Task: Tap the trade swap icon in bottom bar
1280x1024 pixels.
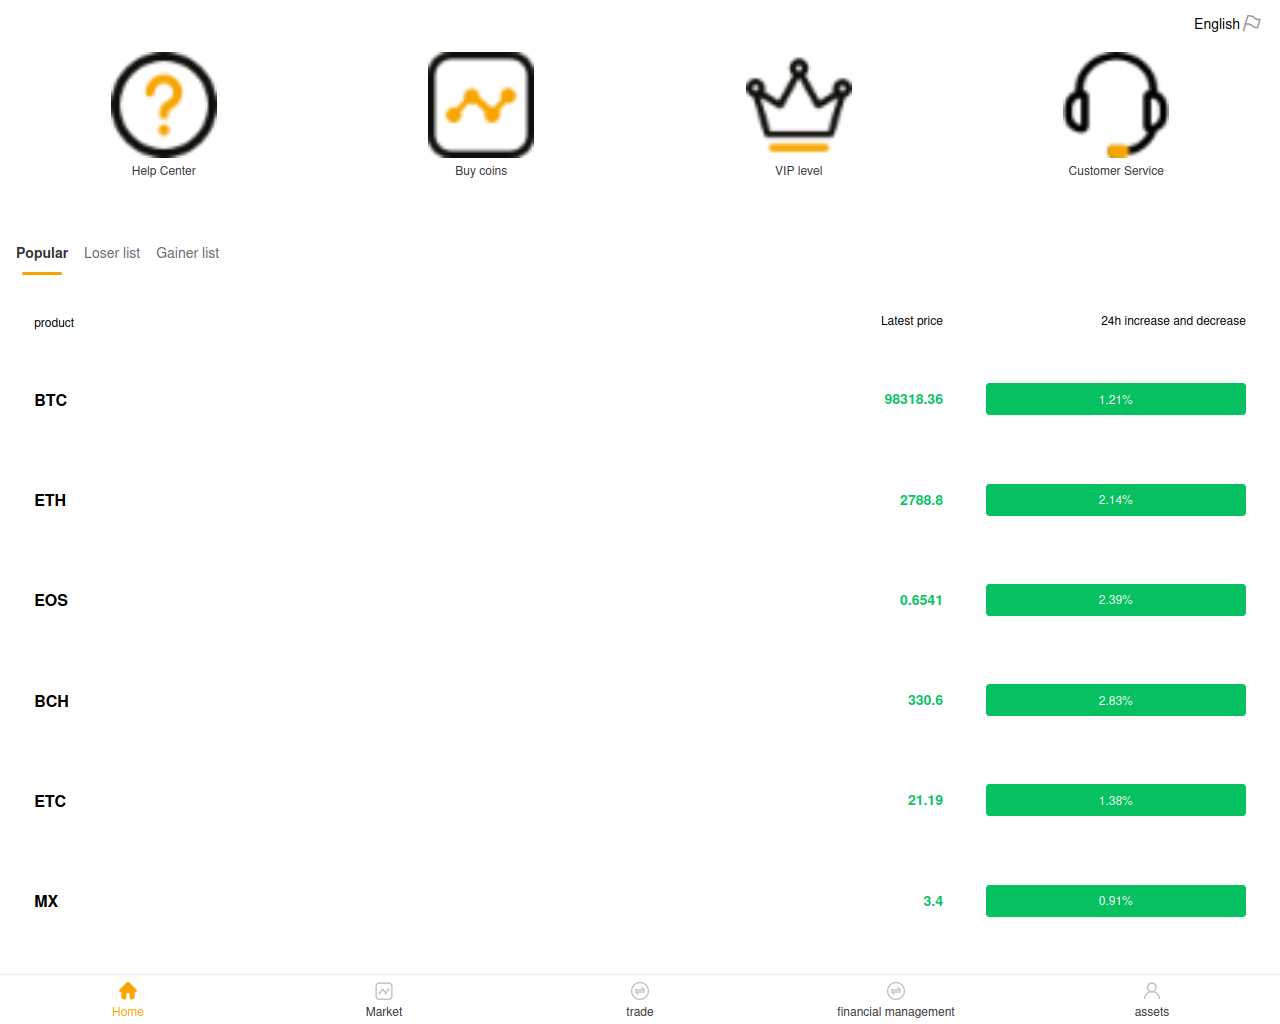Action: click(x=640, y=991)
